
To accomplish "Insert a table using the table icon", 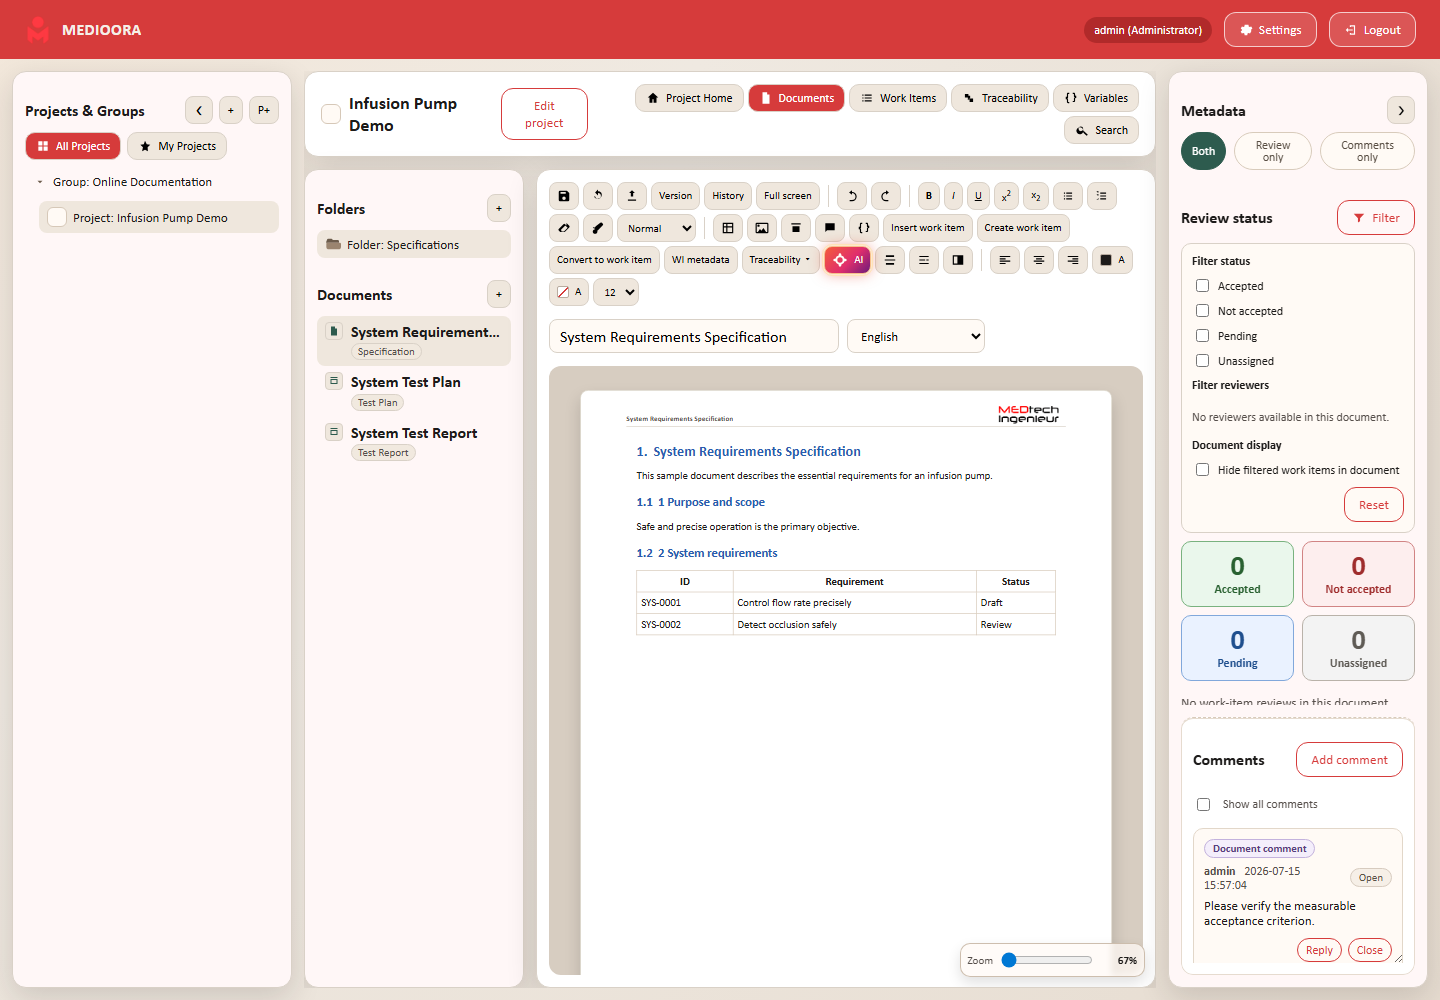I will (728, 228).
